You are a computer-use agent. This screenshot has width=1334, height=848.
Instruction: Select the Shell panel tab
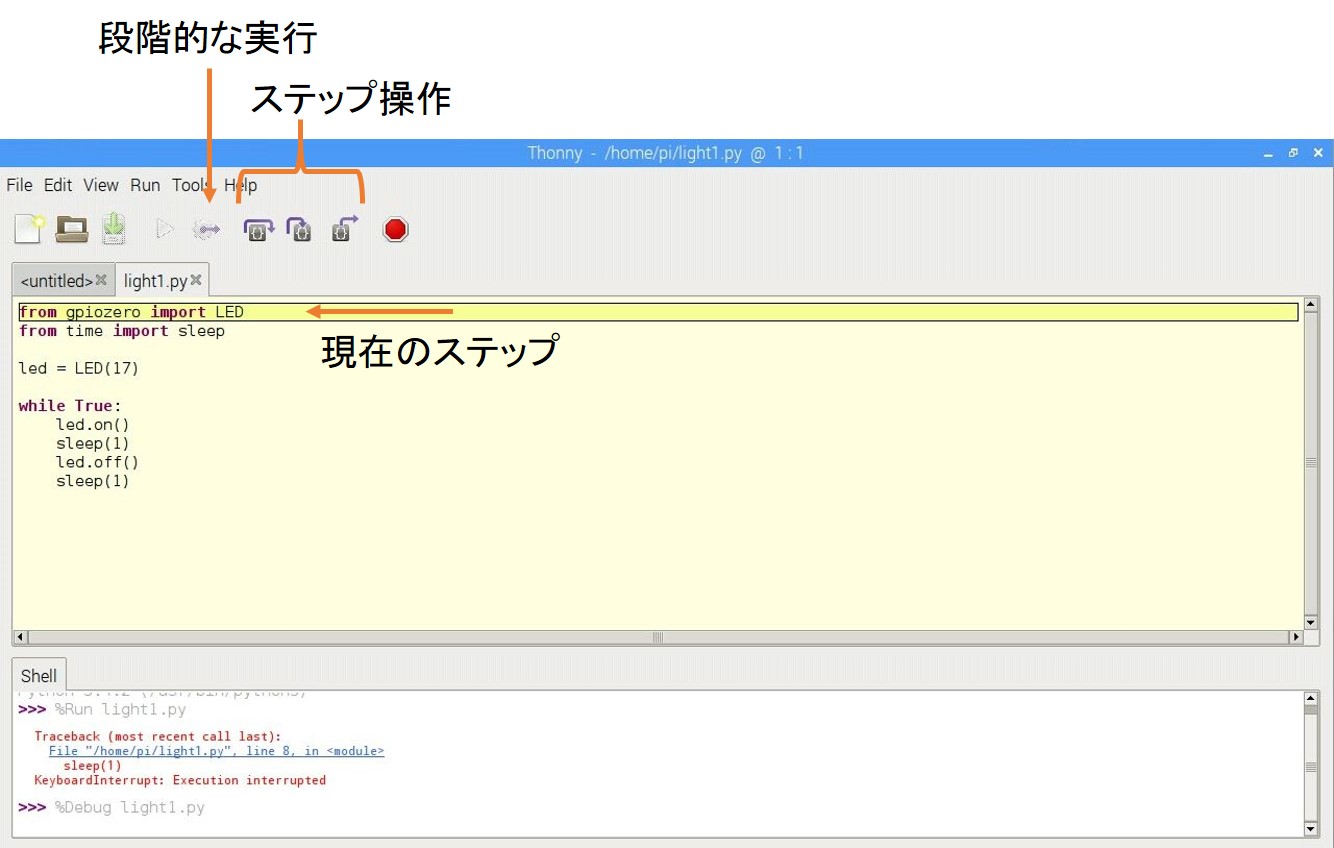[39, 676]
